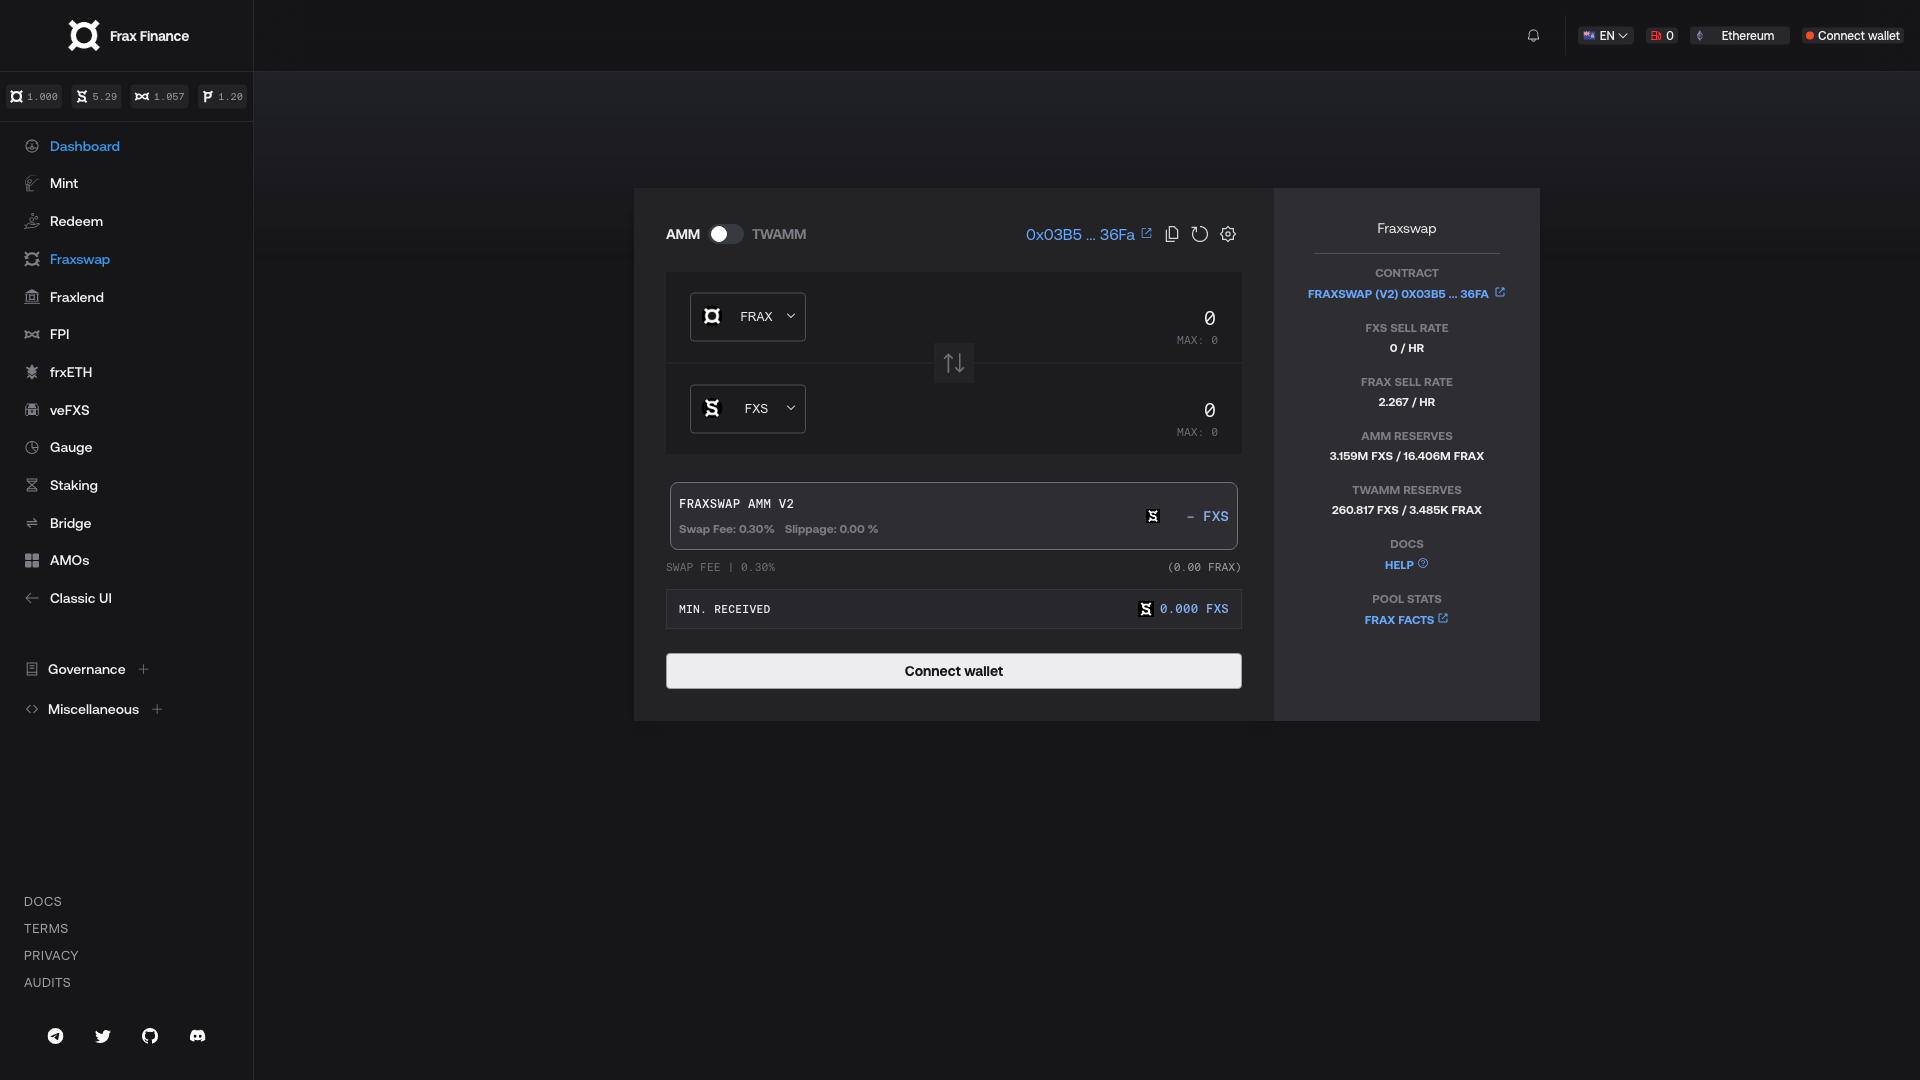Image resolution: width=1920 pixels, height=1080 pixels.
Task: Open FRAXSWAP (V2) contract link
Action: point(1406,294)
